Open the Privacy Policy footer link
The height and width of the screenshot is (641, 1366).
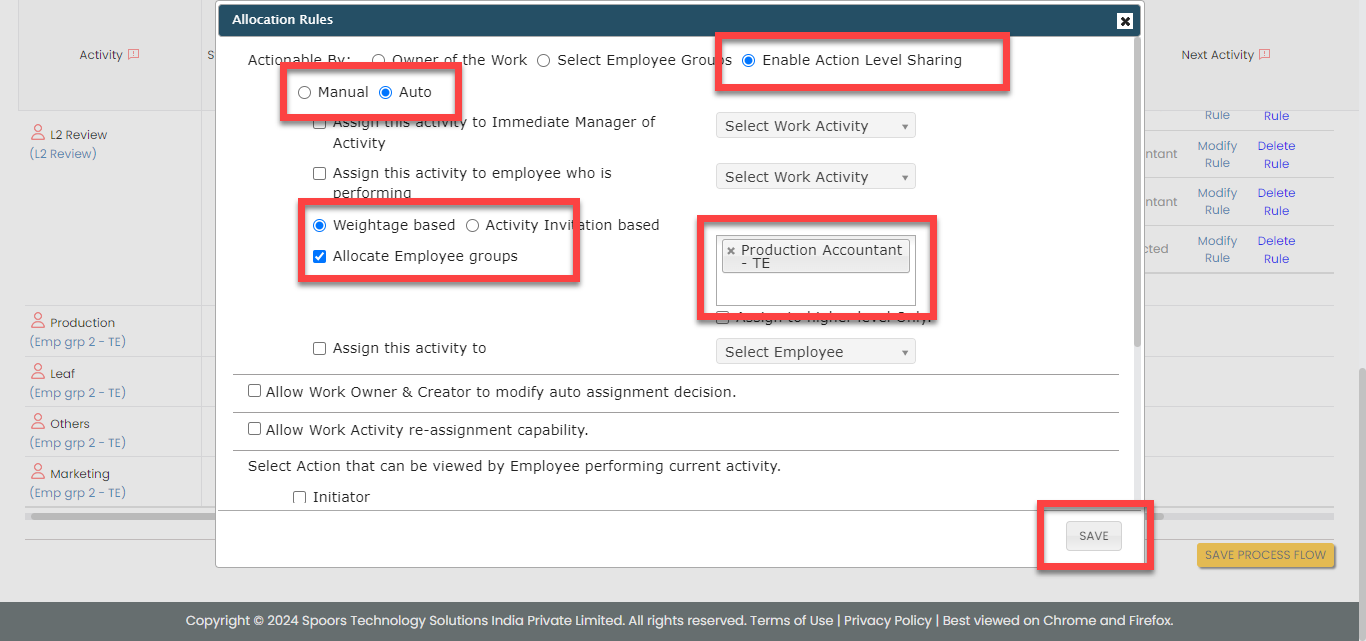pos(887,620)
